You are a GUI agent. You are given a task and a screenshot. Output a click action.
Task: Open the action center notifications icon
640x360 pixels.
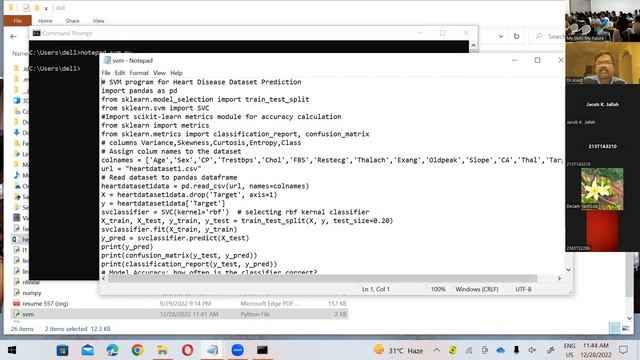pos(623,350)
